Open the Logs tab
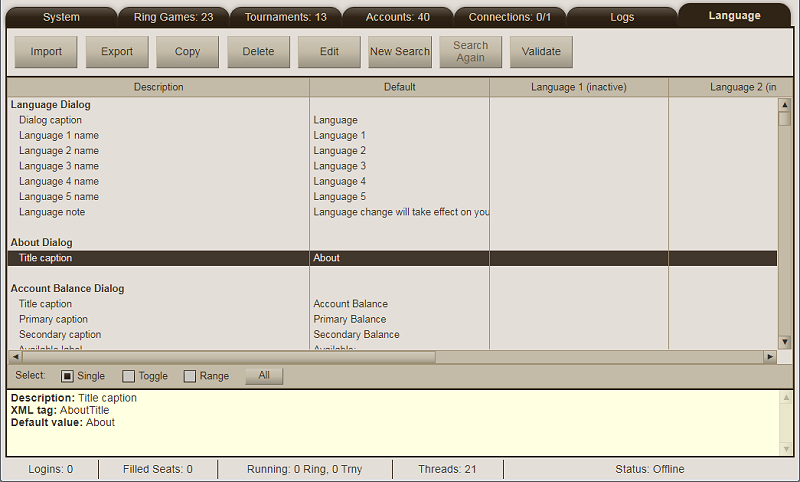The image size is (800, 482). coord(622,17)
